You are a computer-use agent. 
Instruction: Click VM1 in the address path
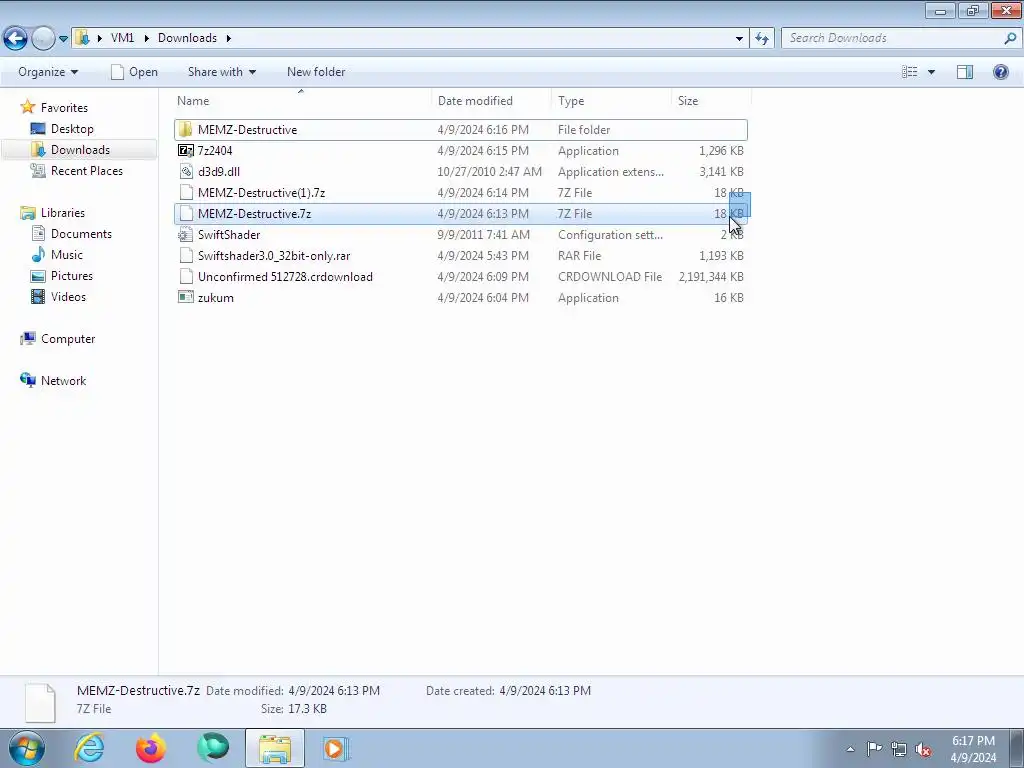[122, 38]
